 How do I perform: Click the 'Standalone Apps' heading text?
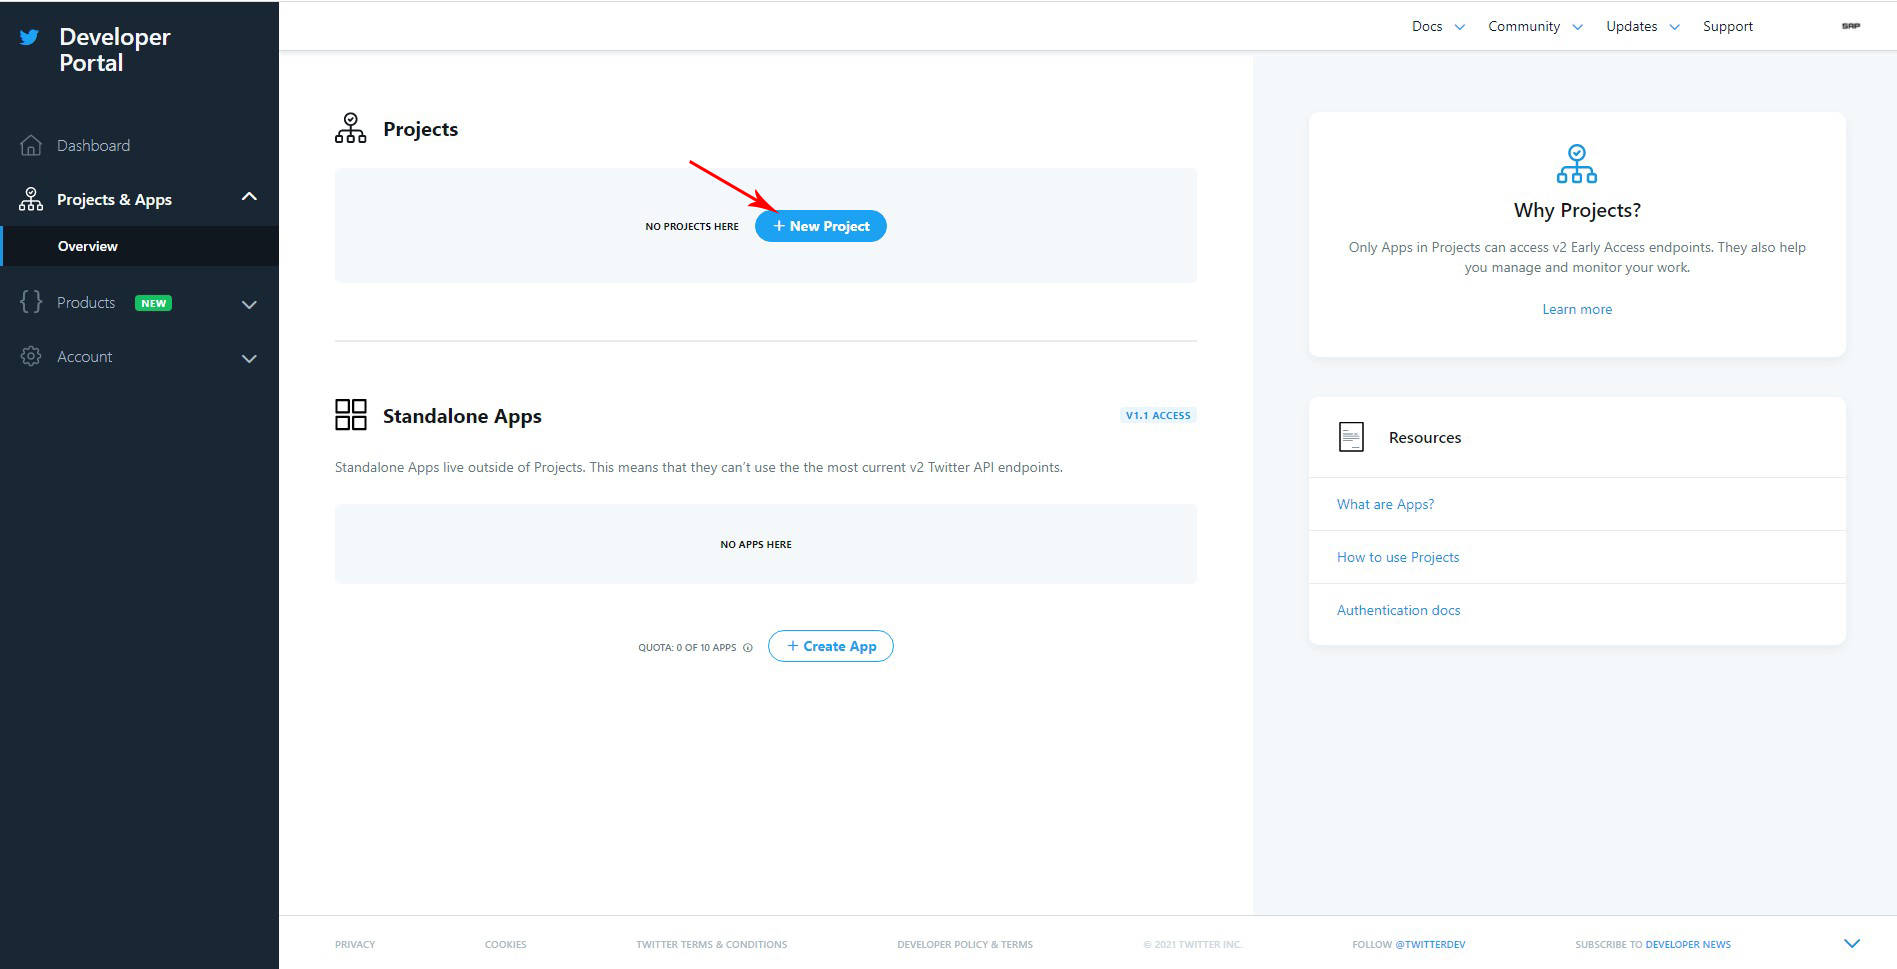point(462,416)
